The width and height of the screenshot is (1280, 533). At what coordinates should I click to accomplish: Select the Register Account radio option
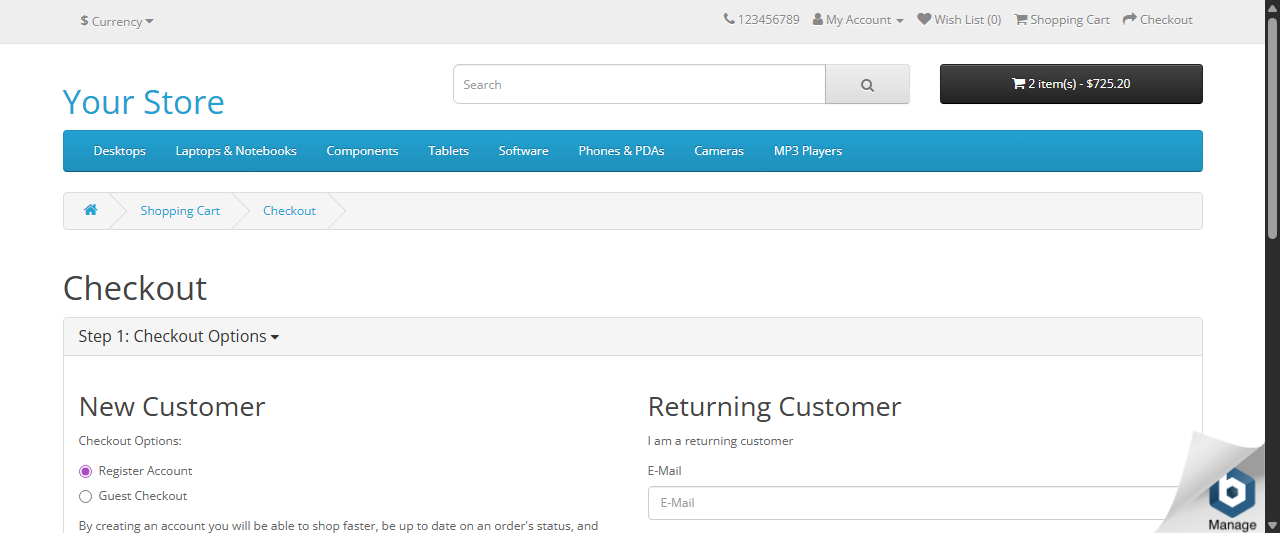(86, 471)
